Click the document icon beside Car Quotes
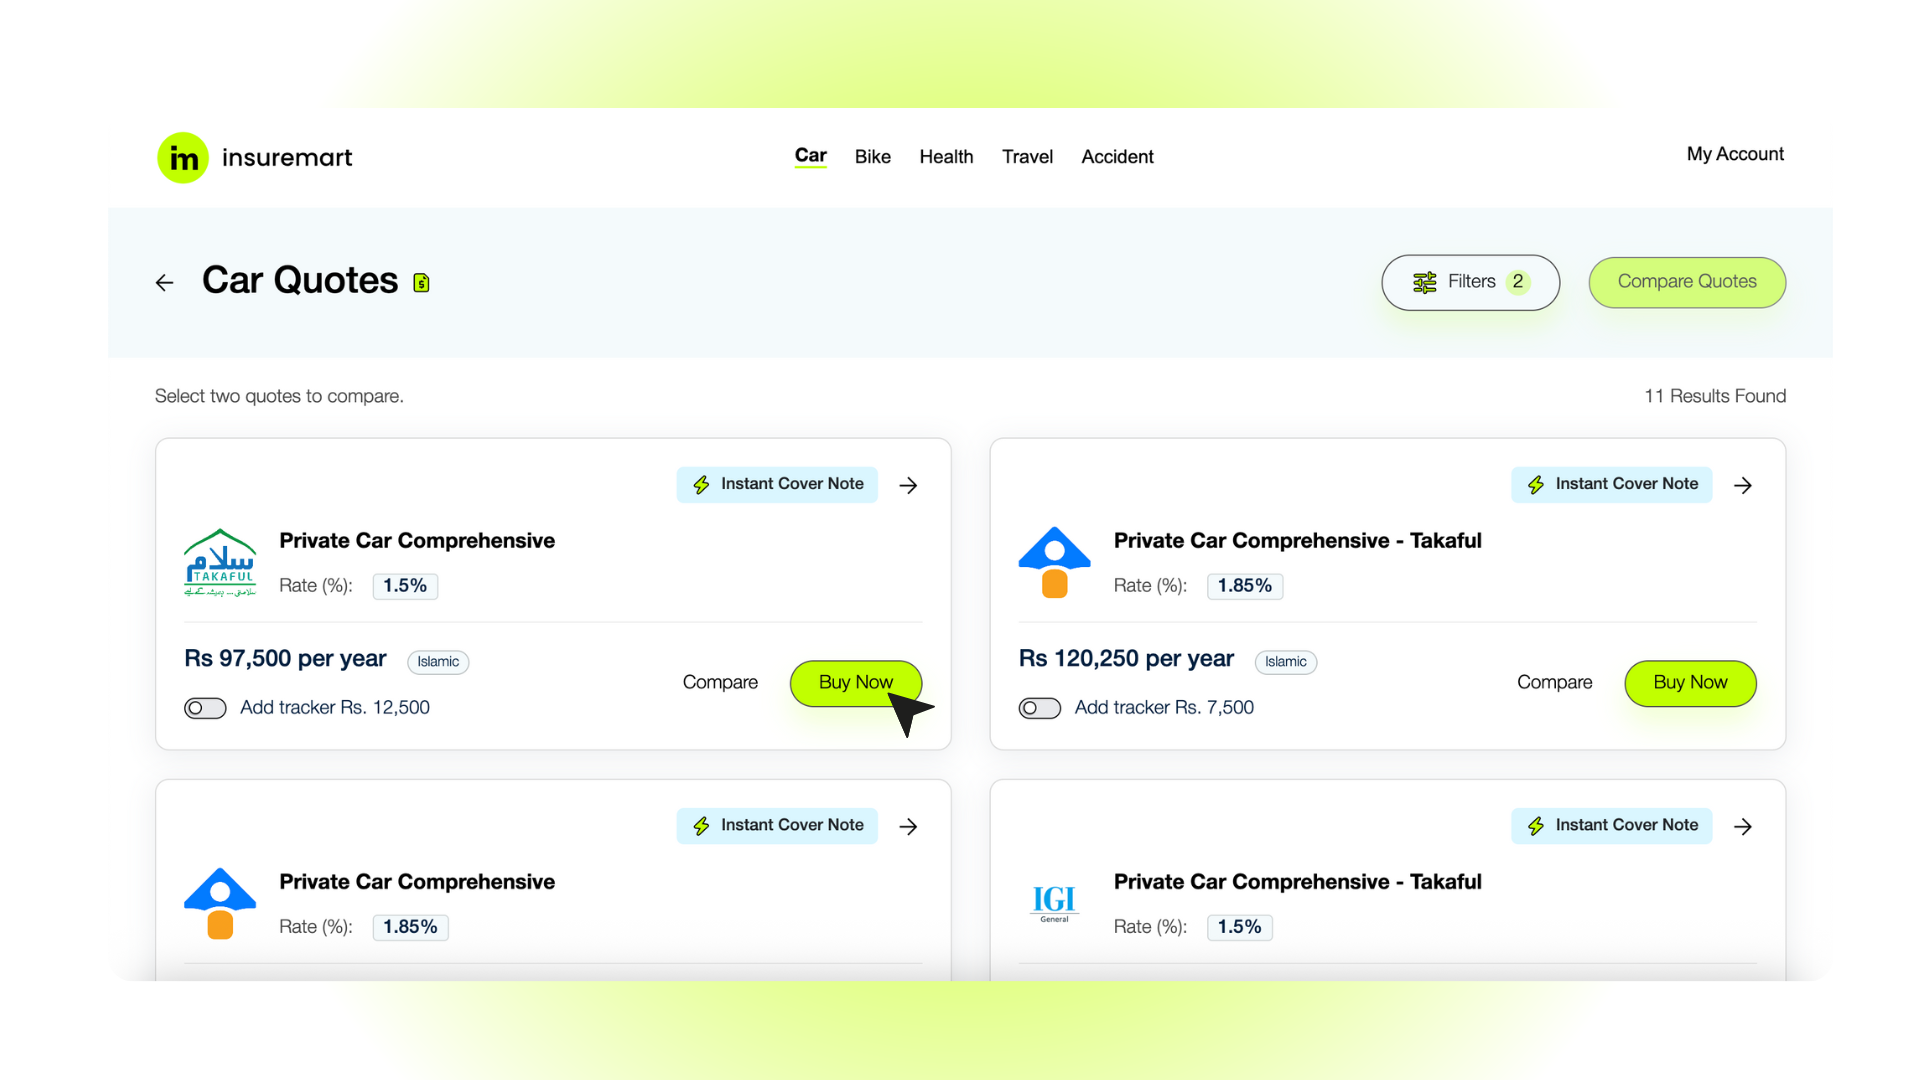 pyautogui.click(x=422, y=283)
